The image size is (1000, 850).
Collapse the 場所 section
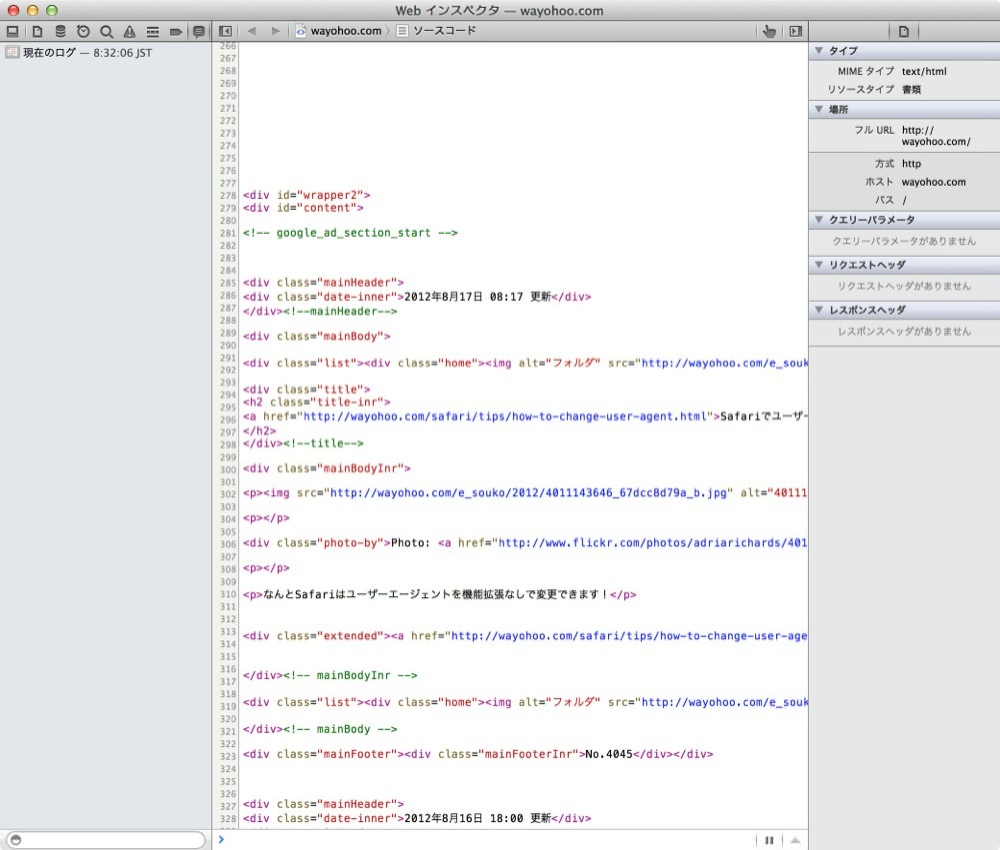click(x=819, y=109)
